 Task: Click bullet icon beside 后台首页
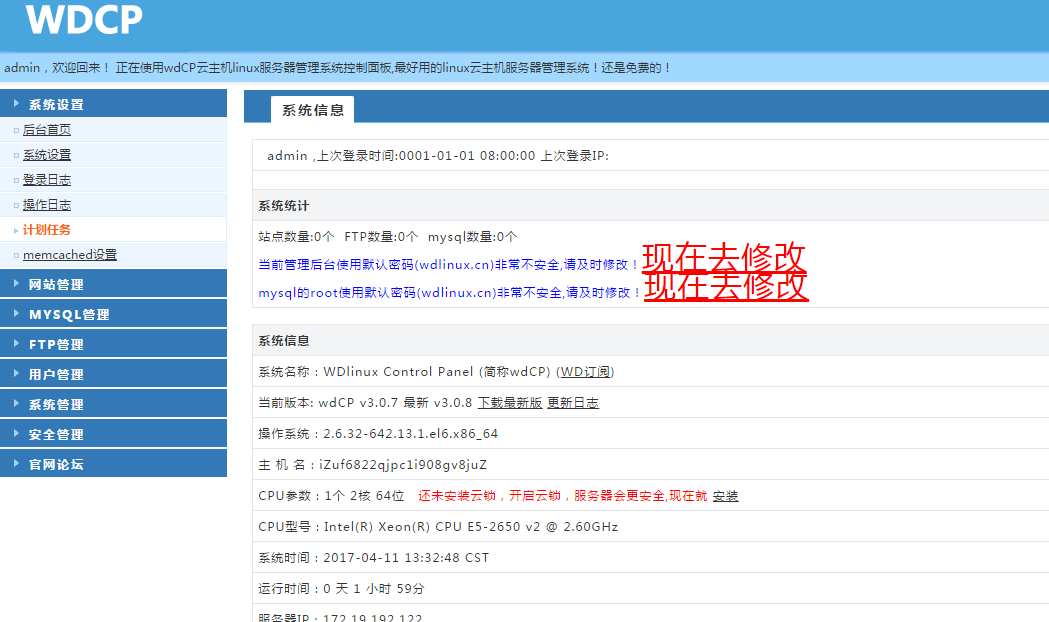click(16, 130)
